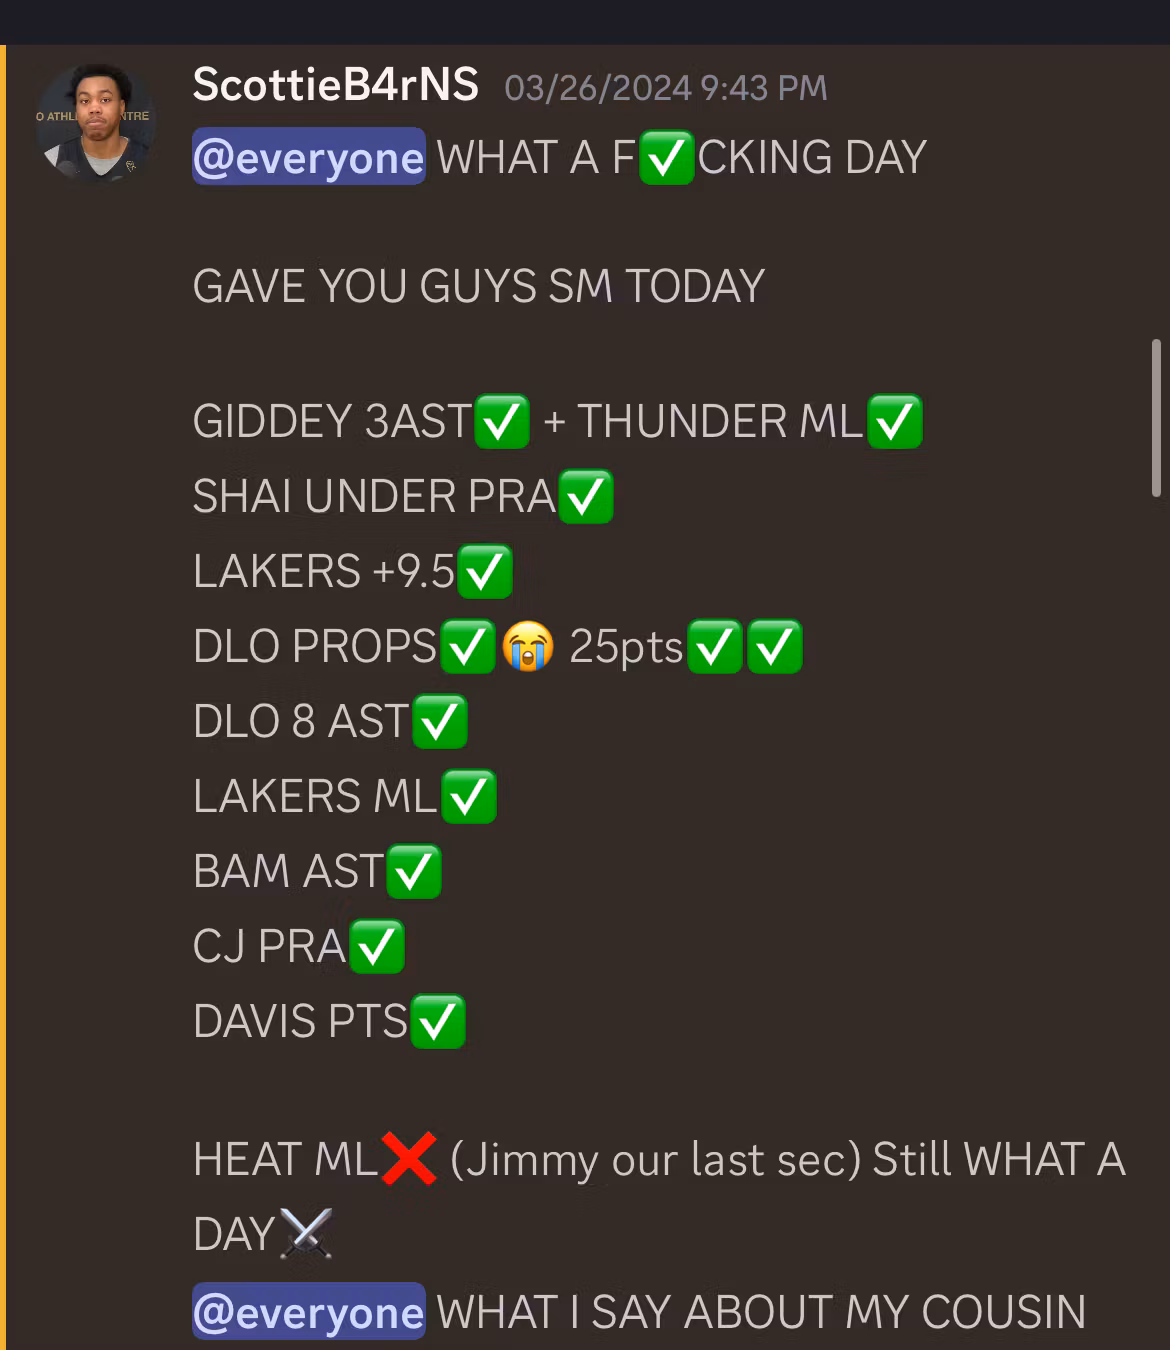Open ScottieB4rNS profile avatar

click(x=95, y=124)
